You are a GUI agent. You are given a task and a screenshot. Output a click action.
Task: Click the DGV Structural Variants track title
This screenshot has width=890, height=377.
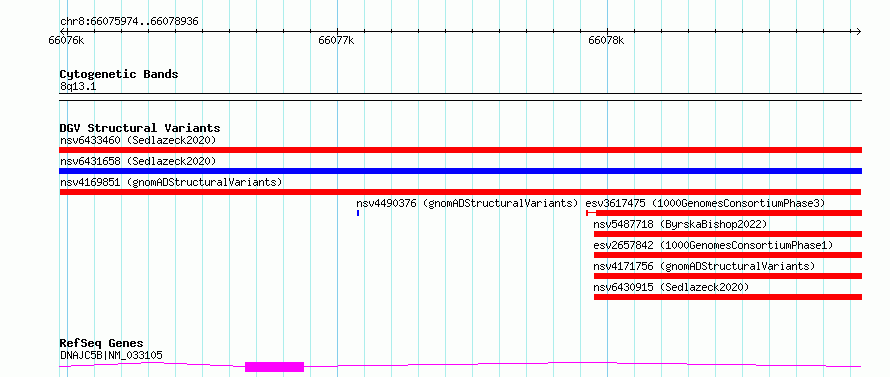140,128
